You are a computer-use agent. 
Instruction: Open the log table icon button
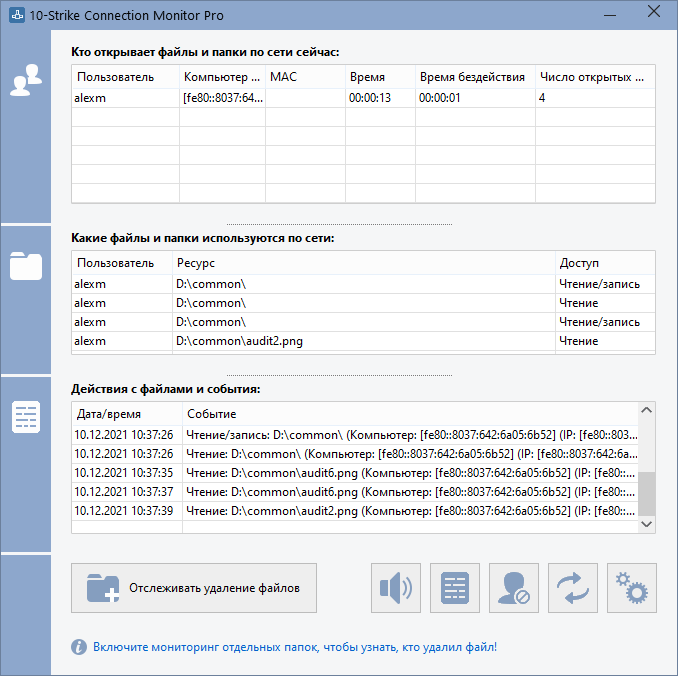[455, 588]
